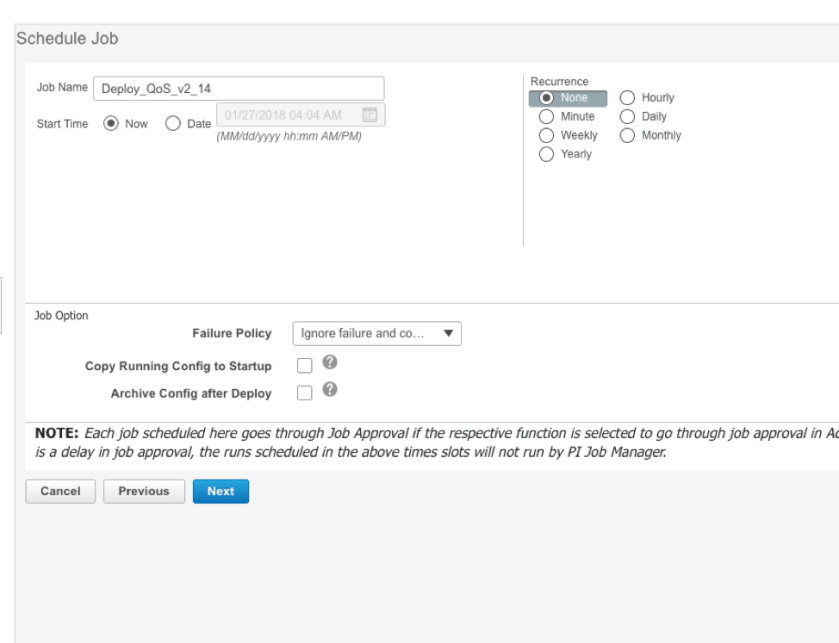Go back with the Previous button
839x643 pixels.
coord(144,491)
